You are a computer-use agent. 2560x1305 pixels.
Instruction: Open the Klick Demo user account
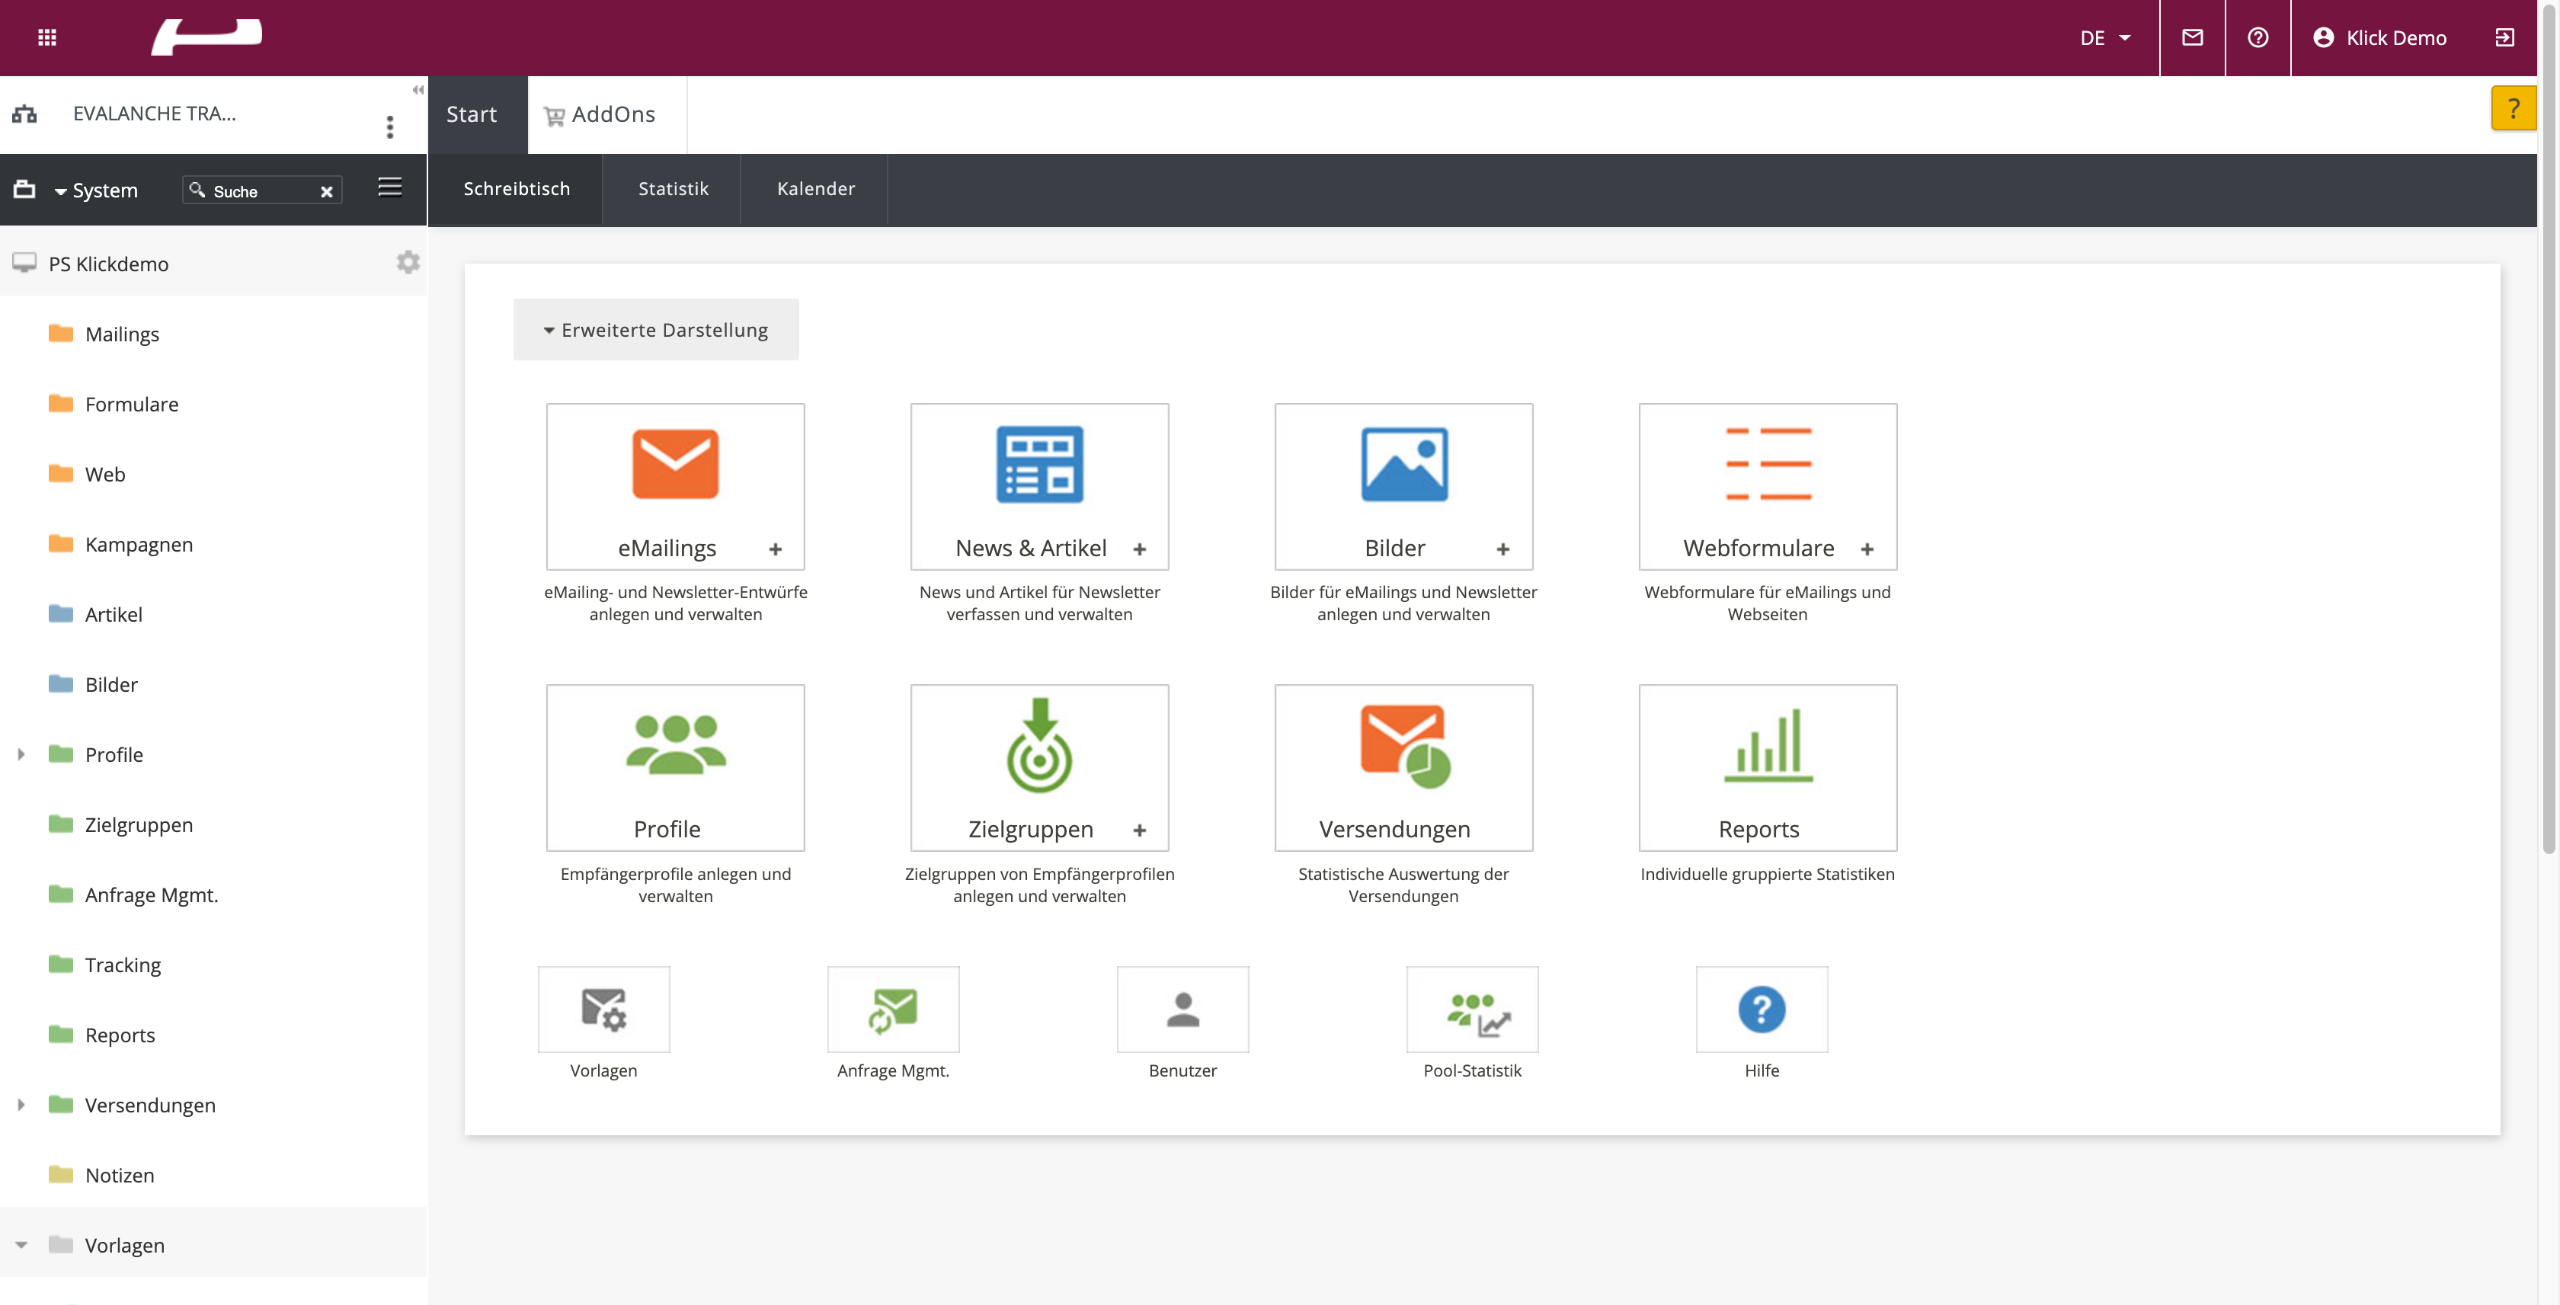coord(2379,38)
